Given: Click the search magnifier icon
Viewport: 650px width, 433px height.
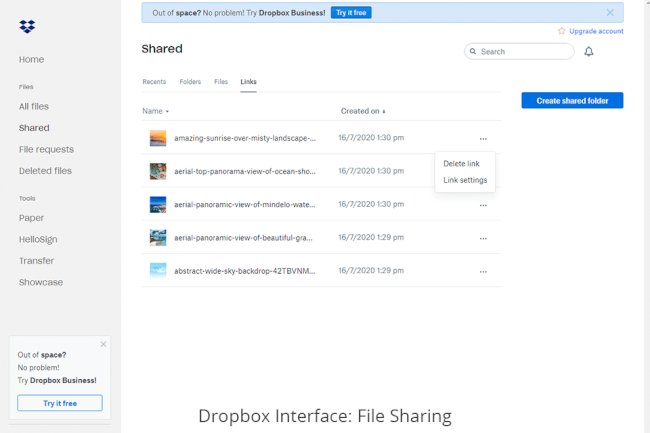Looking at the screenshot, I should coord(473,51).
